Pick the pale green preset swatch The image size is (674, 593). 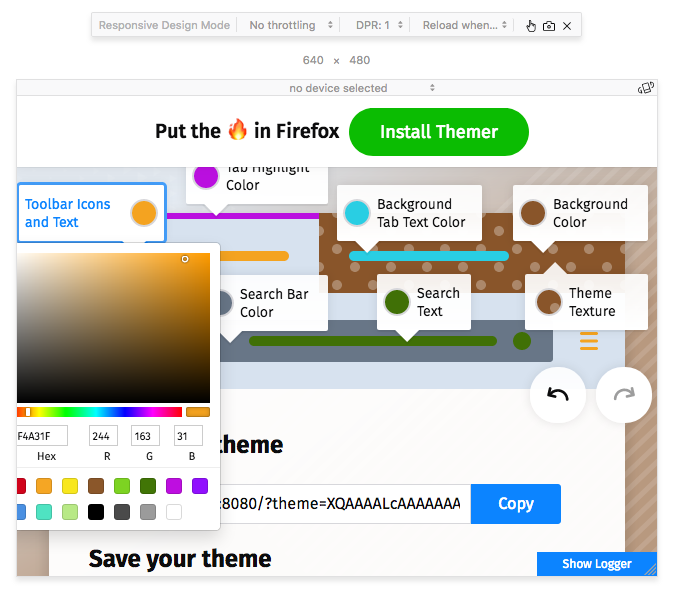tap(70, 512)
